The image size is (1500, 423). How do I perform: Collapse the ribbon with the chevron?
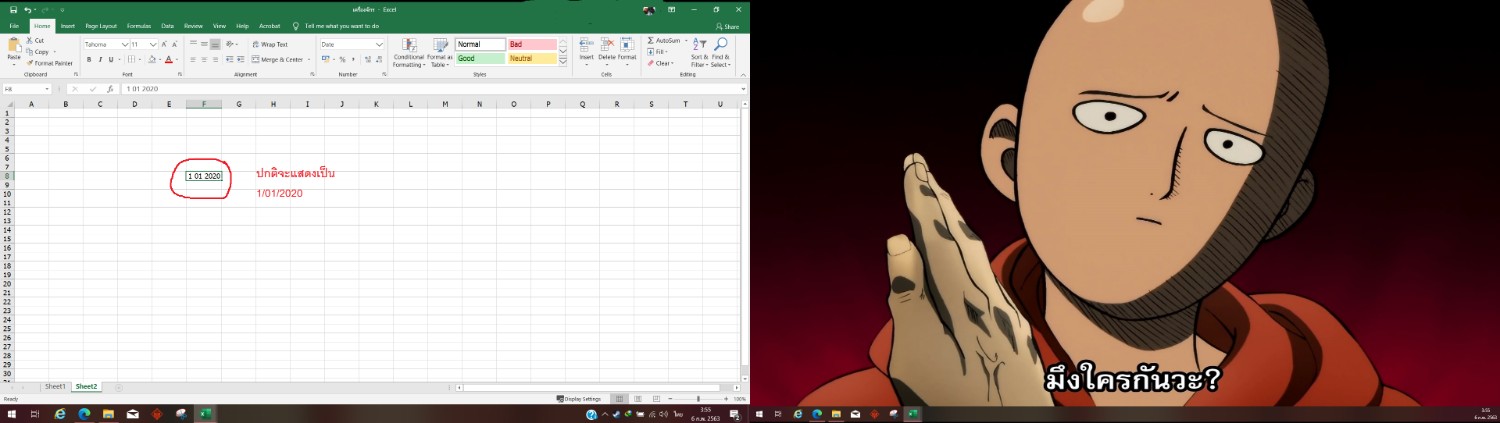click(742, 73)
